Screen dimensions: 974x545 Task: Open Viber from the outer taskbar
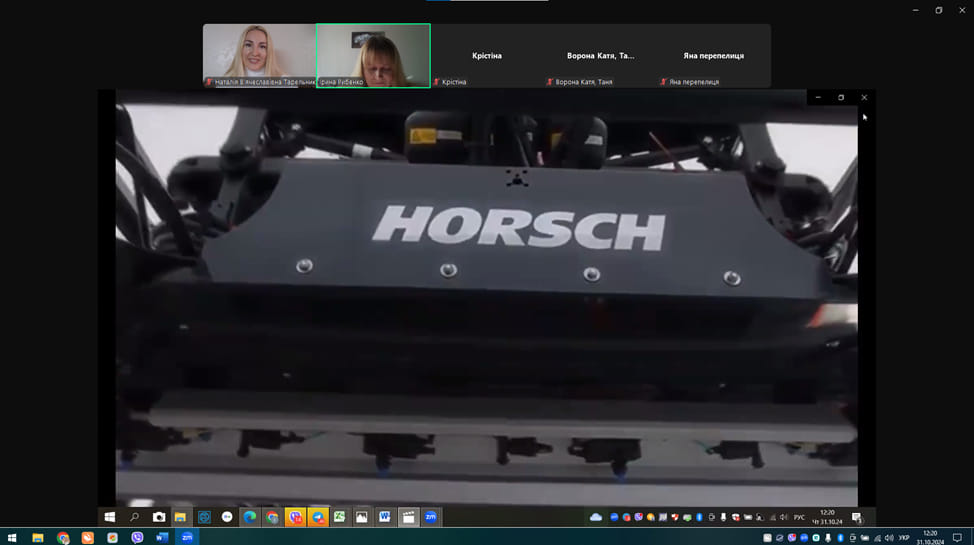click(x=137, y=538)
